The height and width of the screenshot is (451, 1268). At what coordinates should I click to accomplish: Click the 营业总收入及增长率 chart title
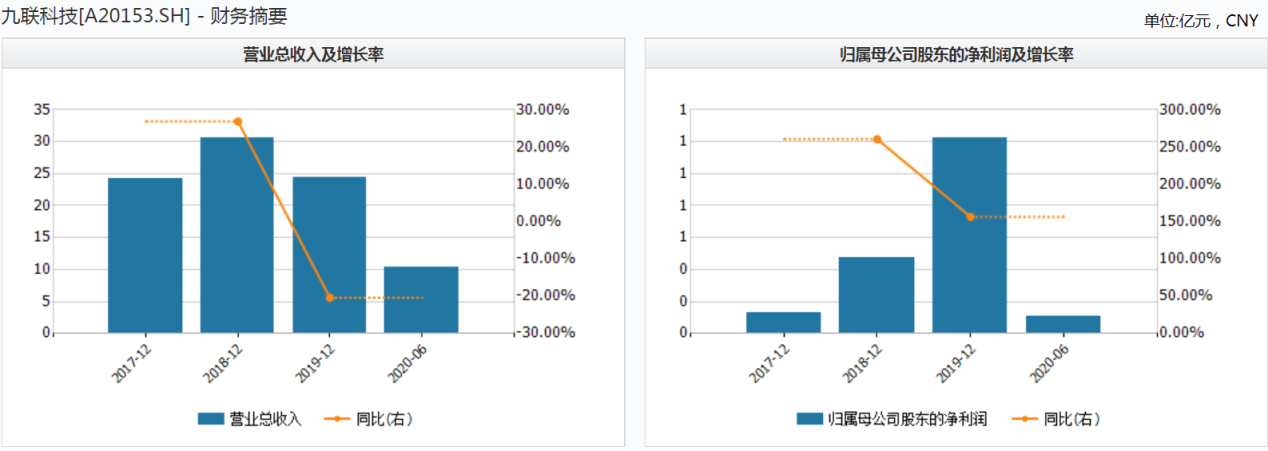click(314, 55)
